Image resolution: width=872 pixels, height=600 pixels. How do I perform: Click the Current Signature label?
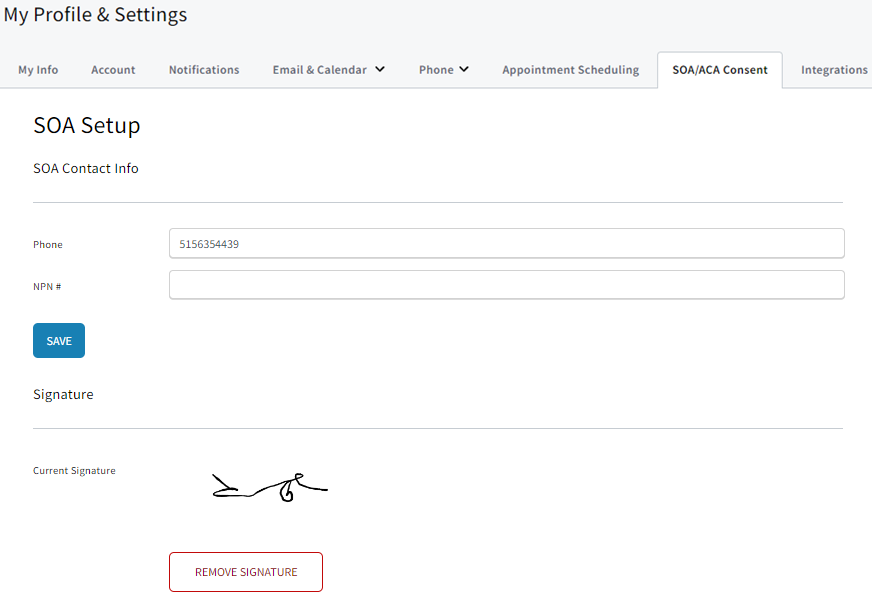(x=74, y=470)
